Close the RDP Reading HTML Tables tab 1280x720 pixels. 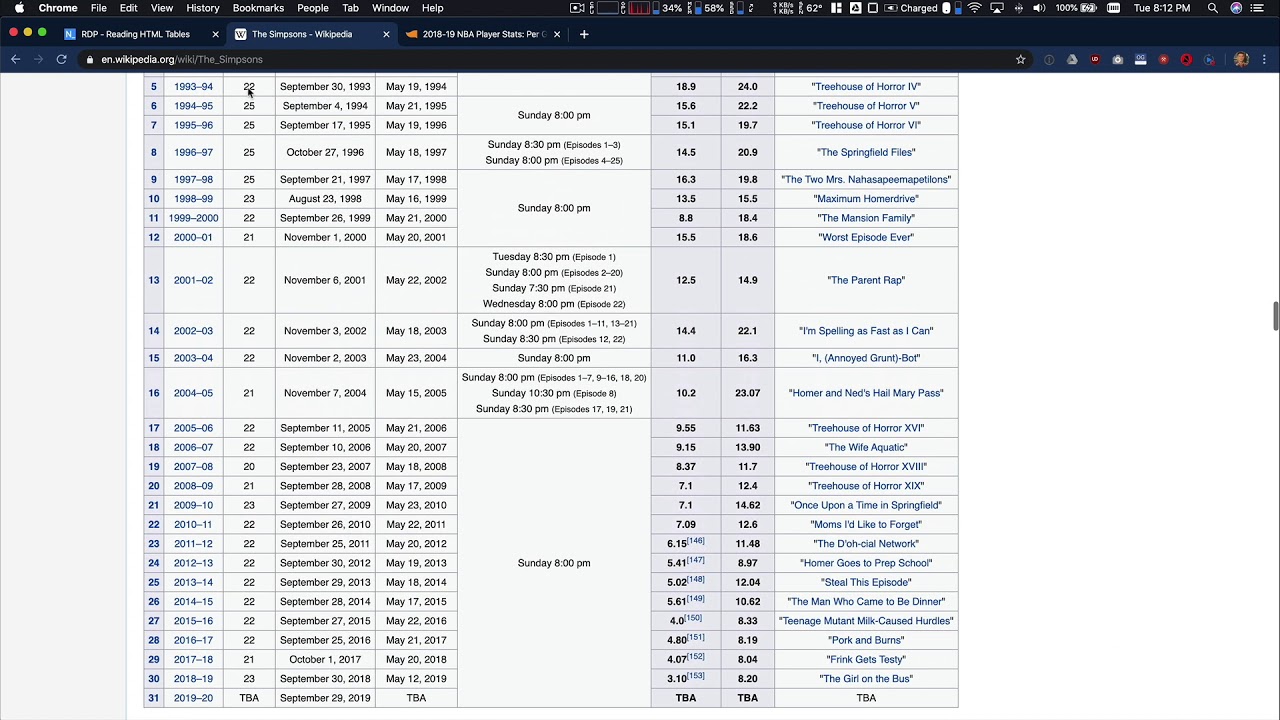[x=214, y=34]
